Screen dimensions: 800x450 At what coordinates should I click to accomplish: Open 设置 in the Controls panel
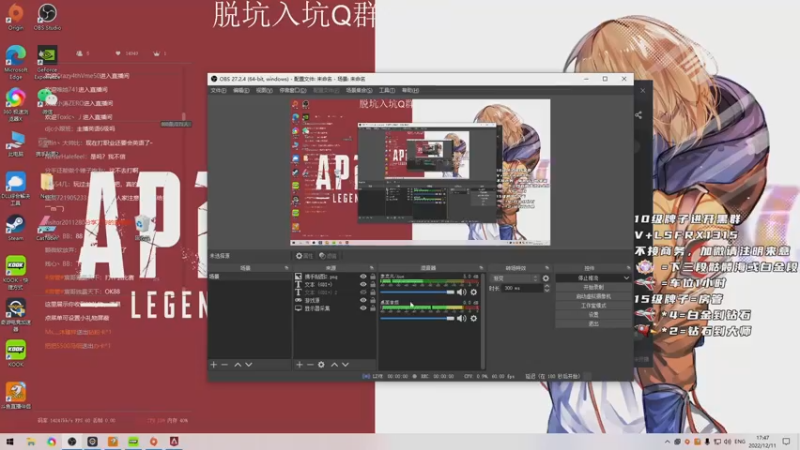(x=593, y=315)
